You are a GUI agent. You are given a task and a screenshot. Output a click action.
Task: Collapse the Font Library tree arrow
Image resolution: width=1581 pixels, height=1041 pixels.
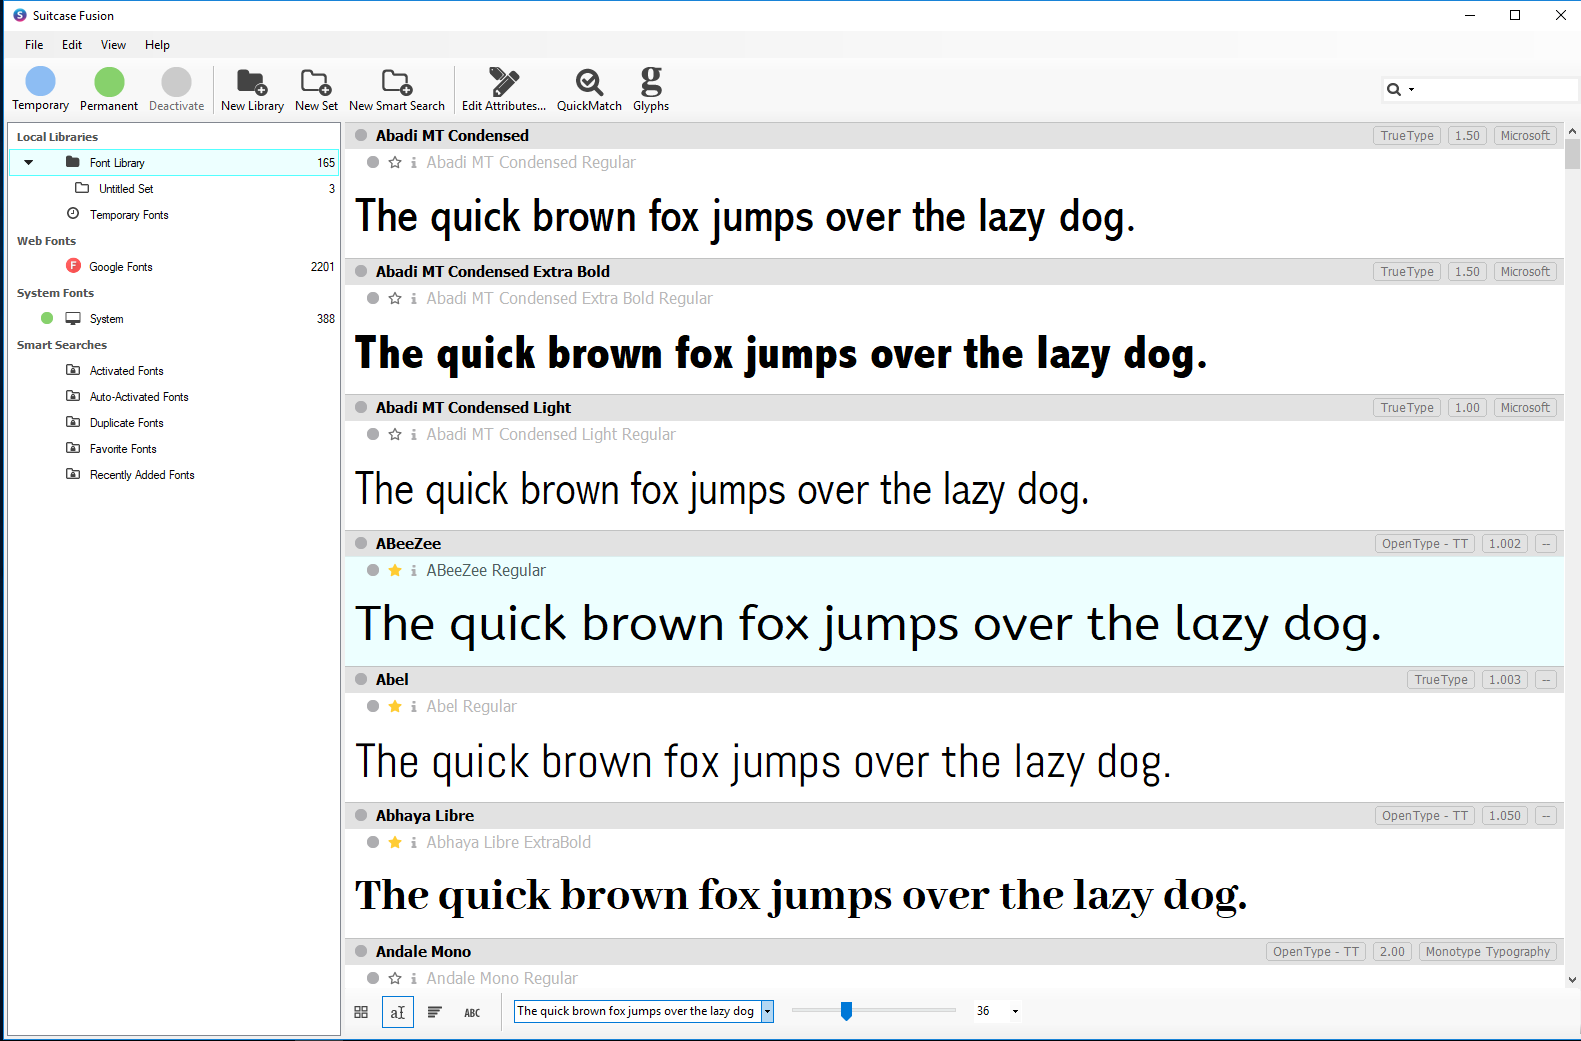pyautogui.click(x=29, y=162)
